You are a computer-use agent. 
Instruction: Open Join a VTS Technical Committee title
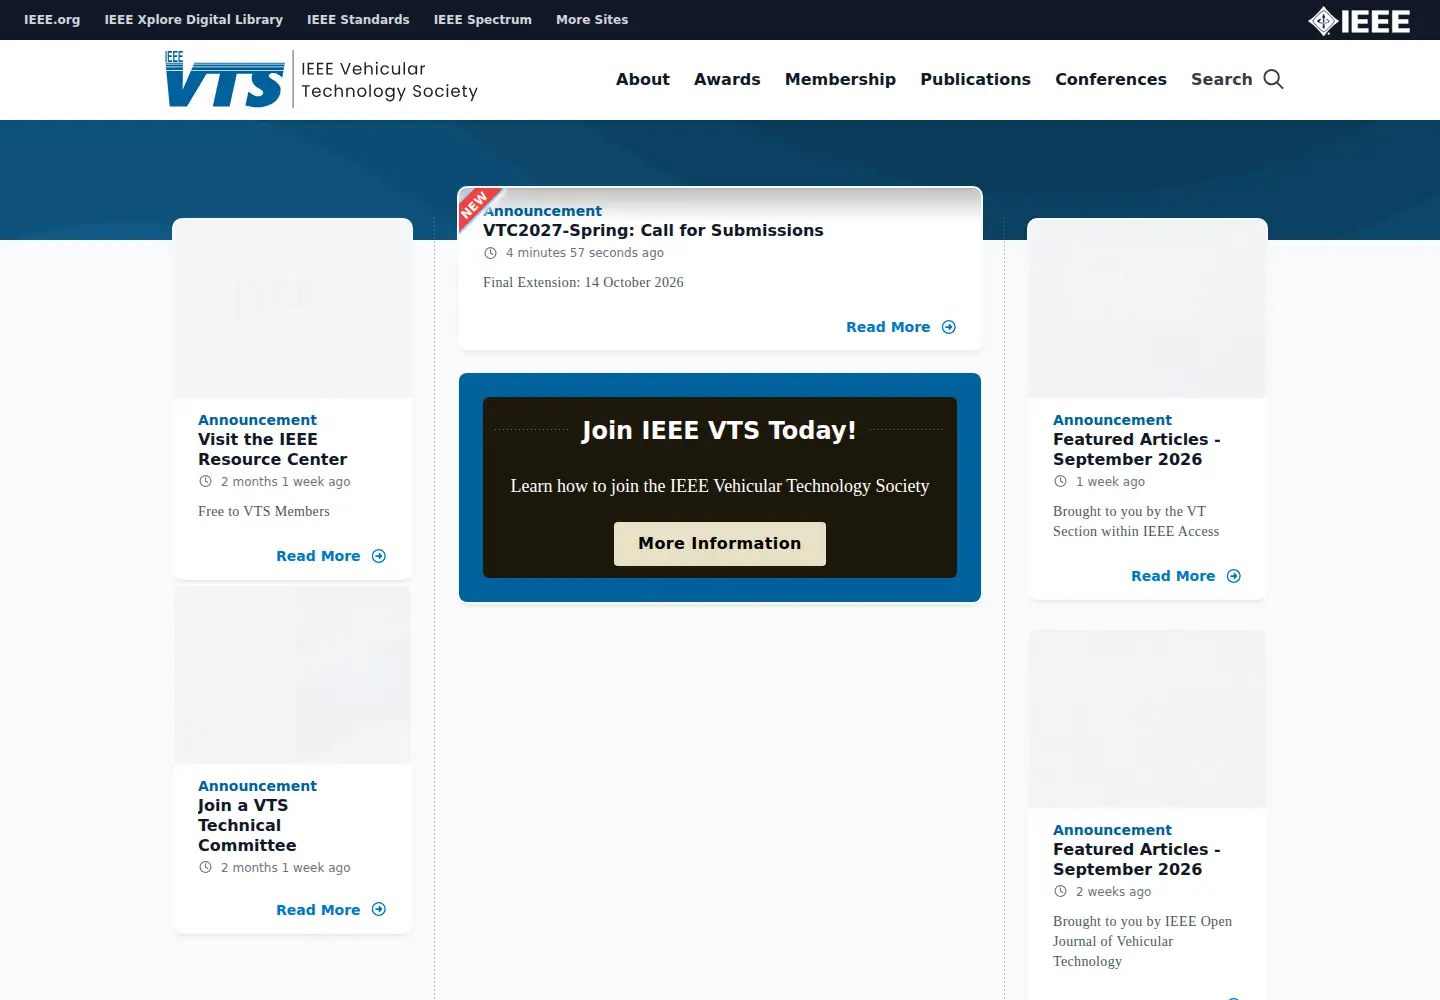point(247,825)
